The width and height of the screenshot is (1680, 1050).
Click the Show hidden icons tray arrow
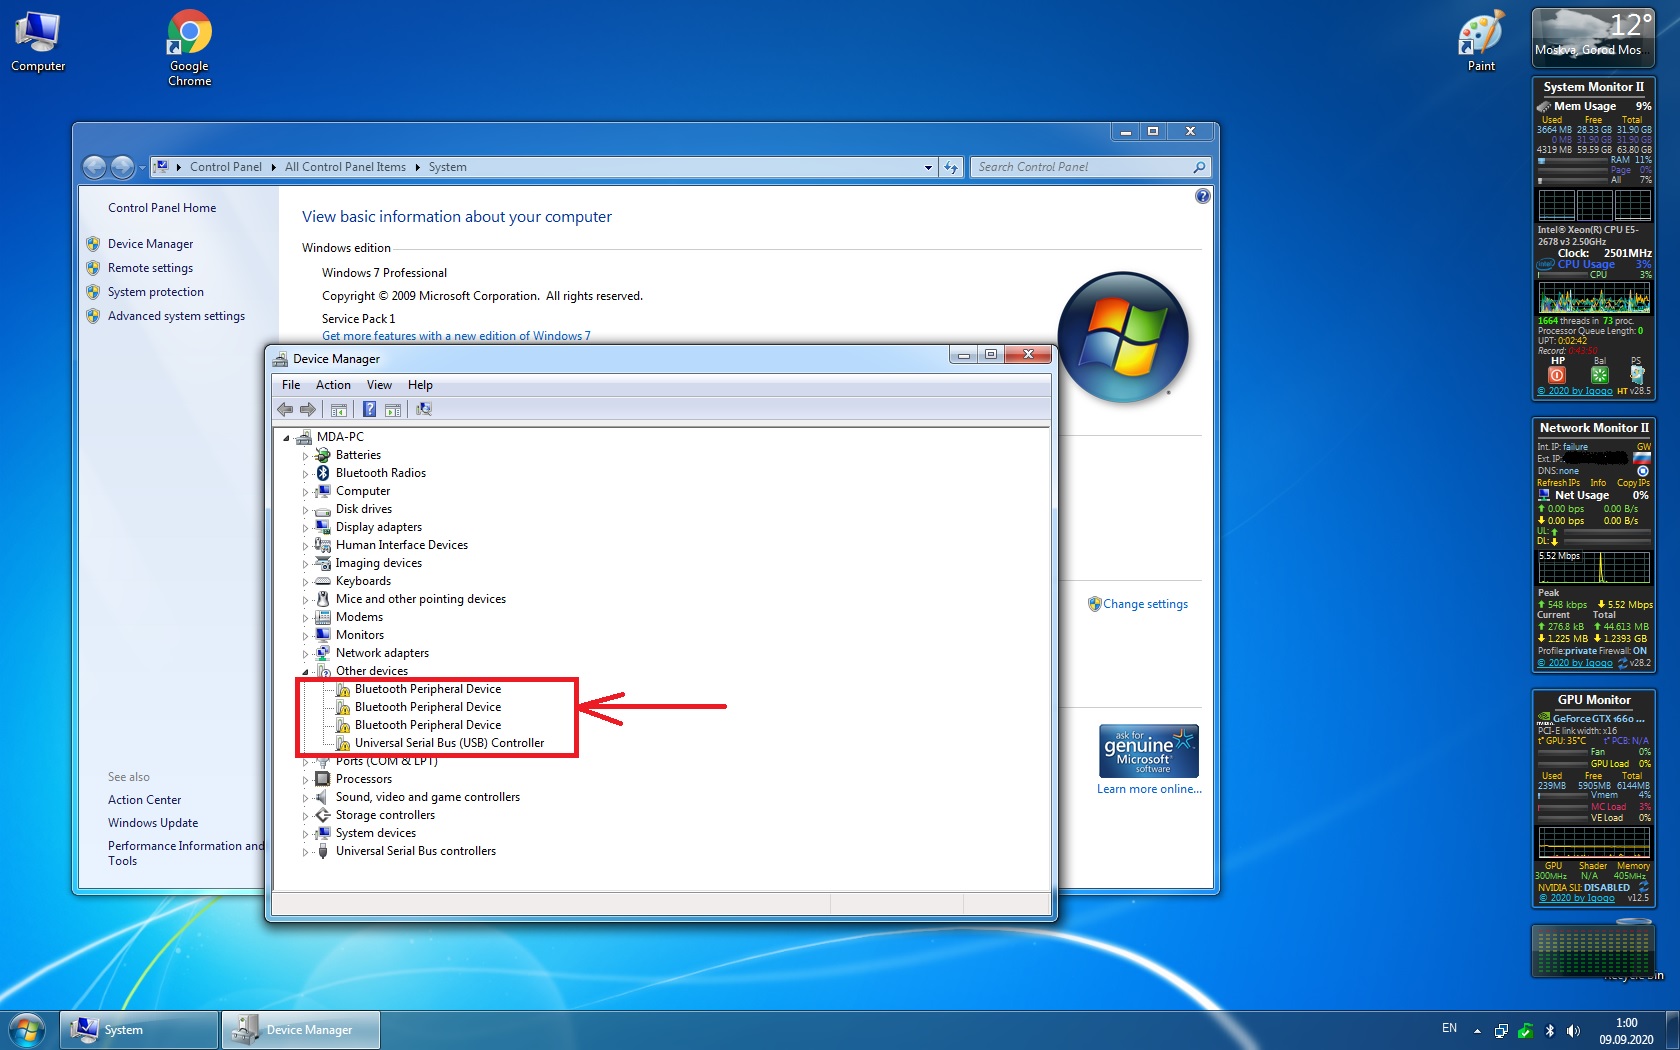click(x=1477, y=1030)
